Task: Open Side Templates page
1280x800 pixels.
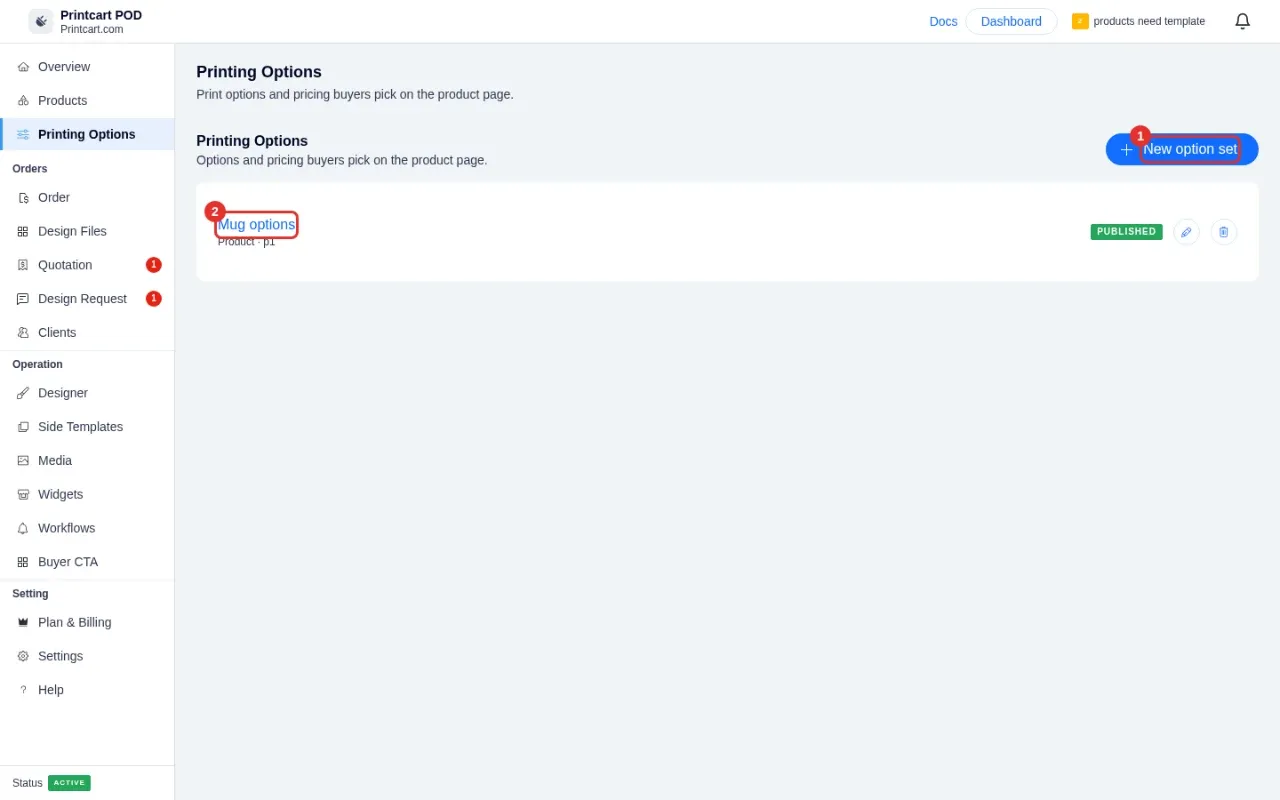Action: (x=87, y=427)
